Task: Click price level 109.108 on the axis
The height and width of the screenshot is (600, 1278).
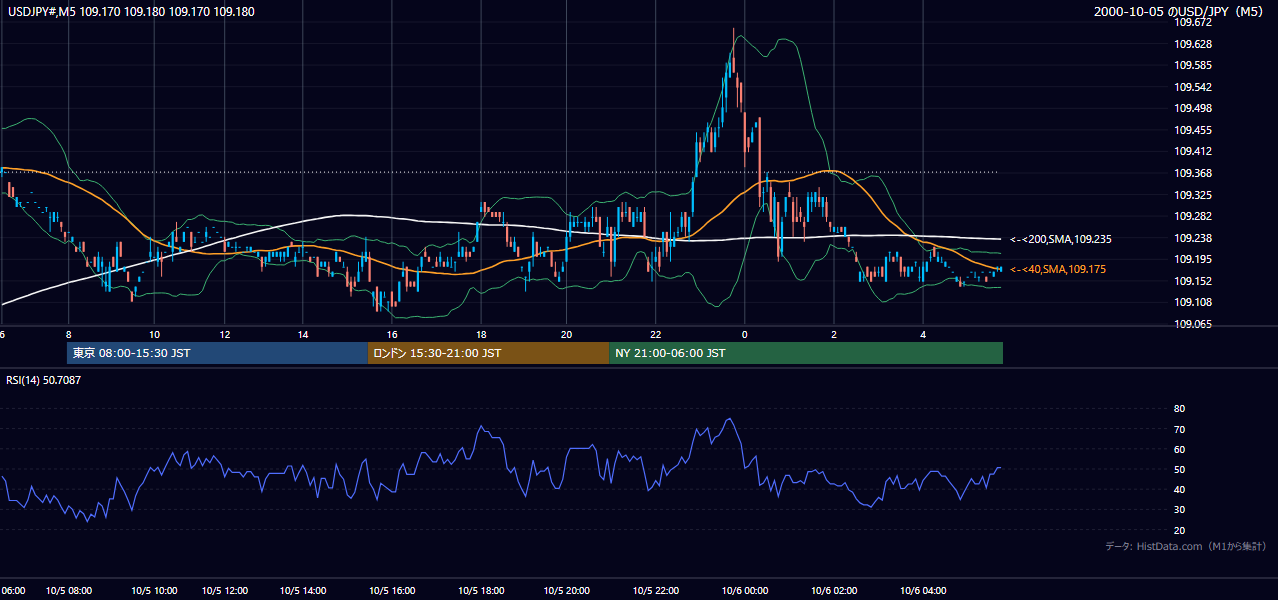Action: (1195, 302)
